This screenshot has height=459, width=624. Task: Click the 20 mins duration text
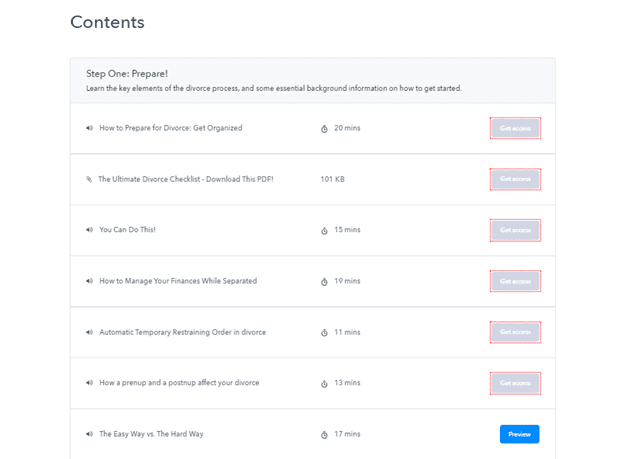pyautogui.click(x=347, y=128)
